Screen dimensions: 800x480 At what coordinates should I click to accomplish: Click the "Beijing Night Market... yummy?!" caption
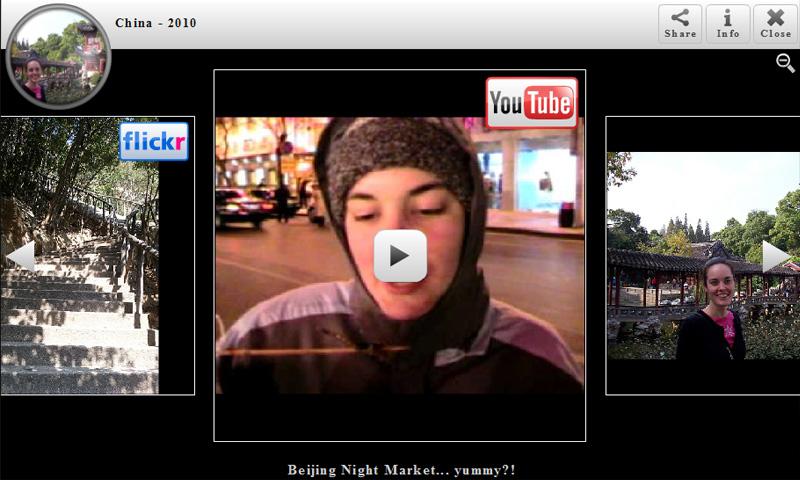pyautogui.click(x=400, y=470)
